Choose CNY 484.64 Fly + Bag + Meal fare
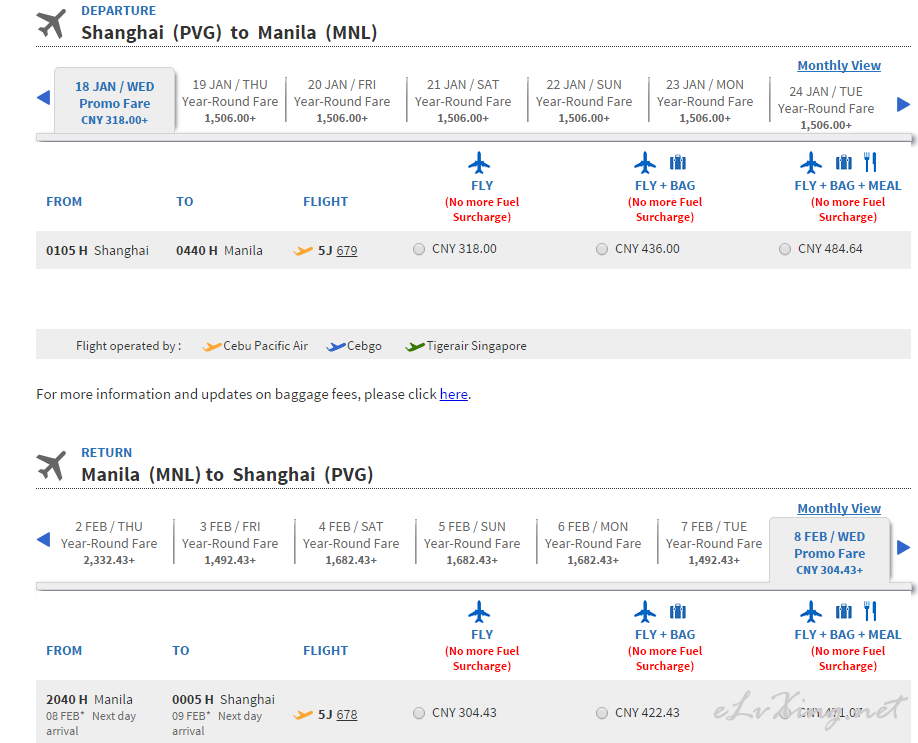 [785, 249]
